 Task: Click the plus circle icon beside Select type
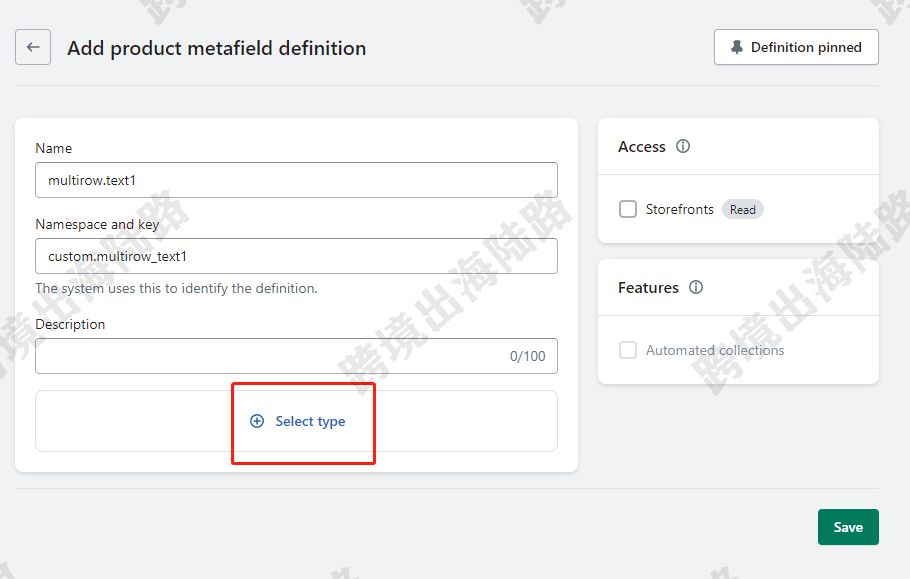[x=257, y=421]
